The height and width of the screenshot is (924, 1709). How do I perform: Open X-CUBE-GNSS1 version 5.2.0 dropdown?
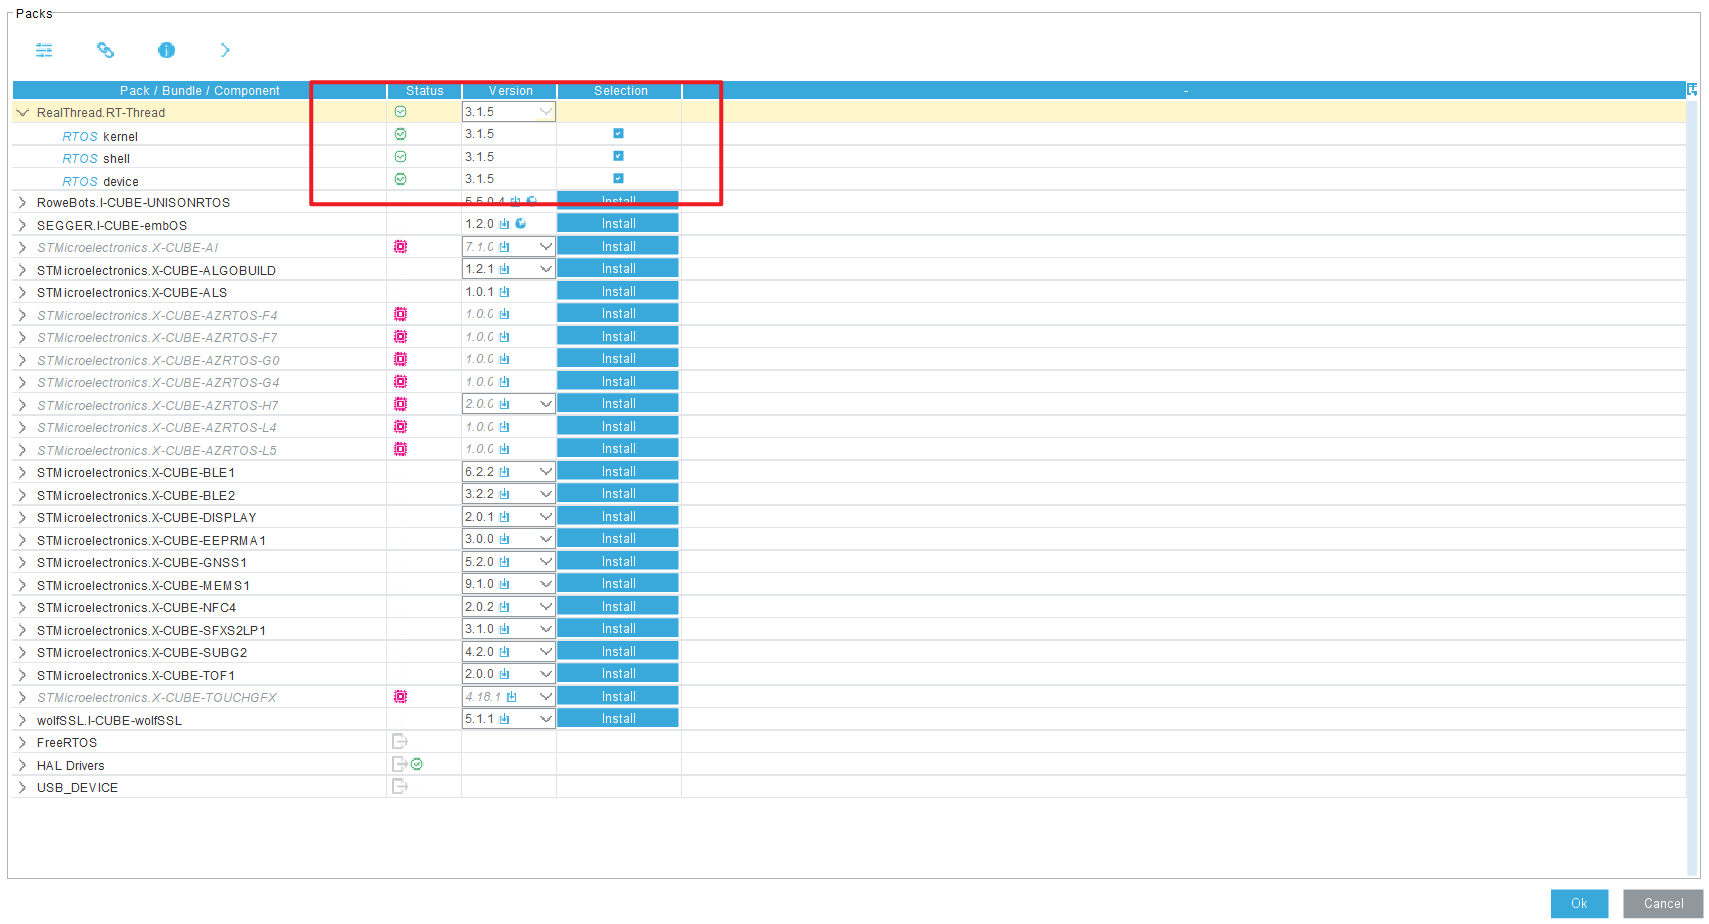click(546, 562)
